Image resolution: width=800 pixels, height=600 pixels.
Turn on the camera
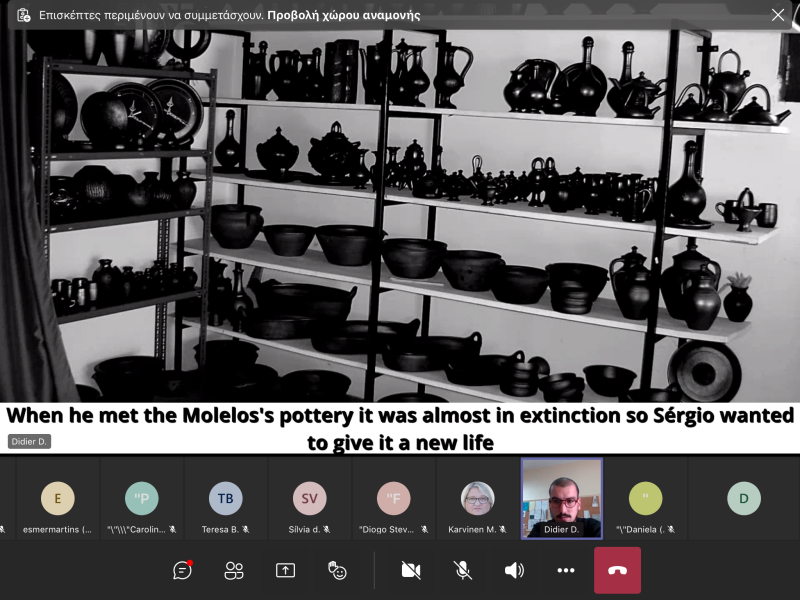[x=410, y=570]
